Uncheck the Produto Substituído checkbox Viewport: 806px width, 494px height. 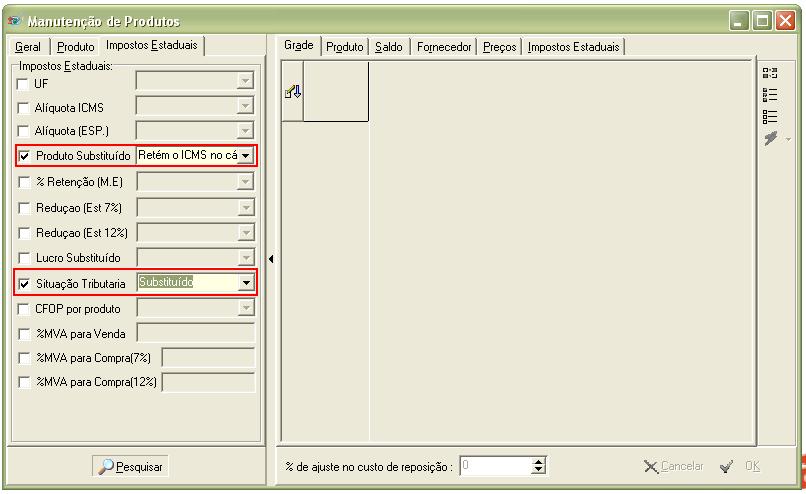24,156
